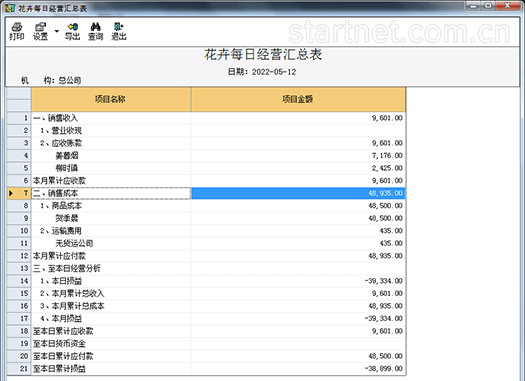Minimize the 花卉每日经营汇总表 window
The height and width of the screenshot is (381, 525).
pyautogui.click(x=473, y=6)
